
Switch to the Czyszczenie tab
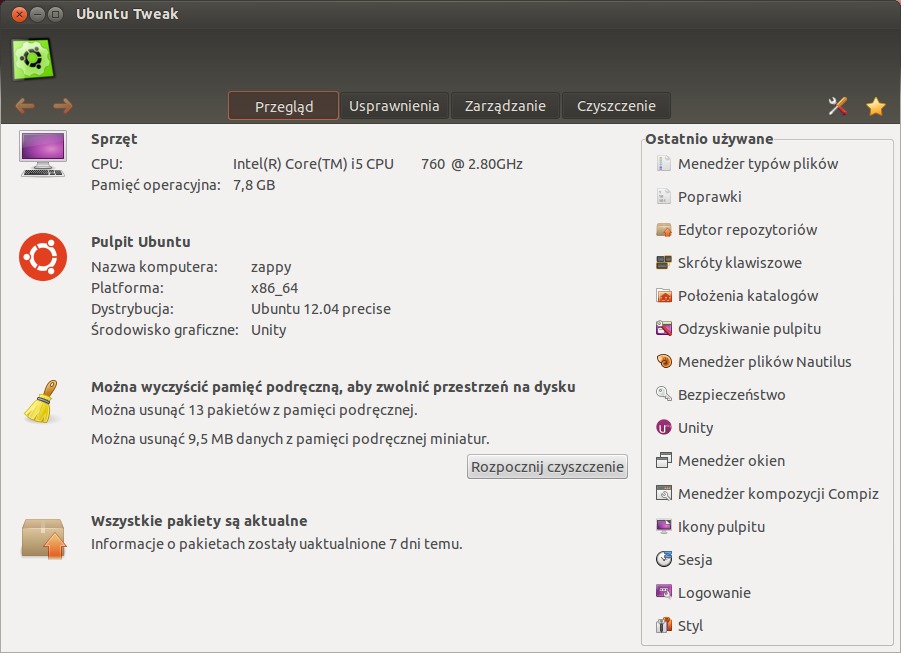616,106
